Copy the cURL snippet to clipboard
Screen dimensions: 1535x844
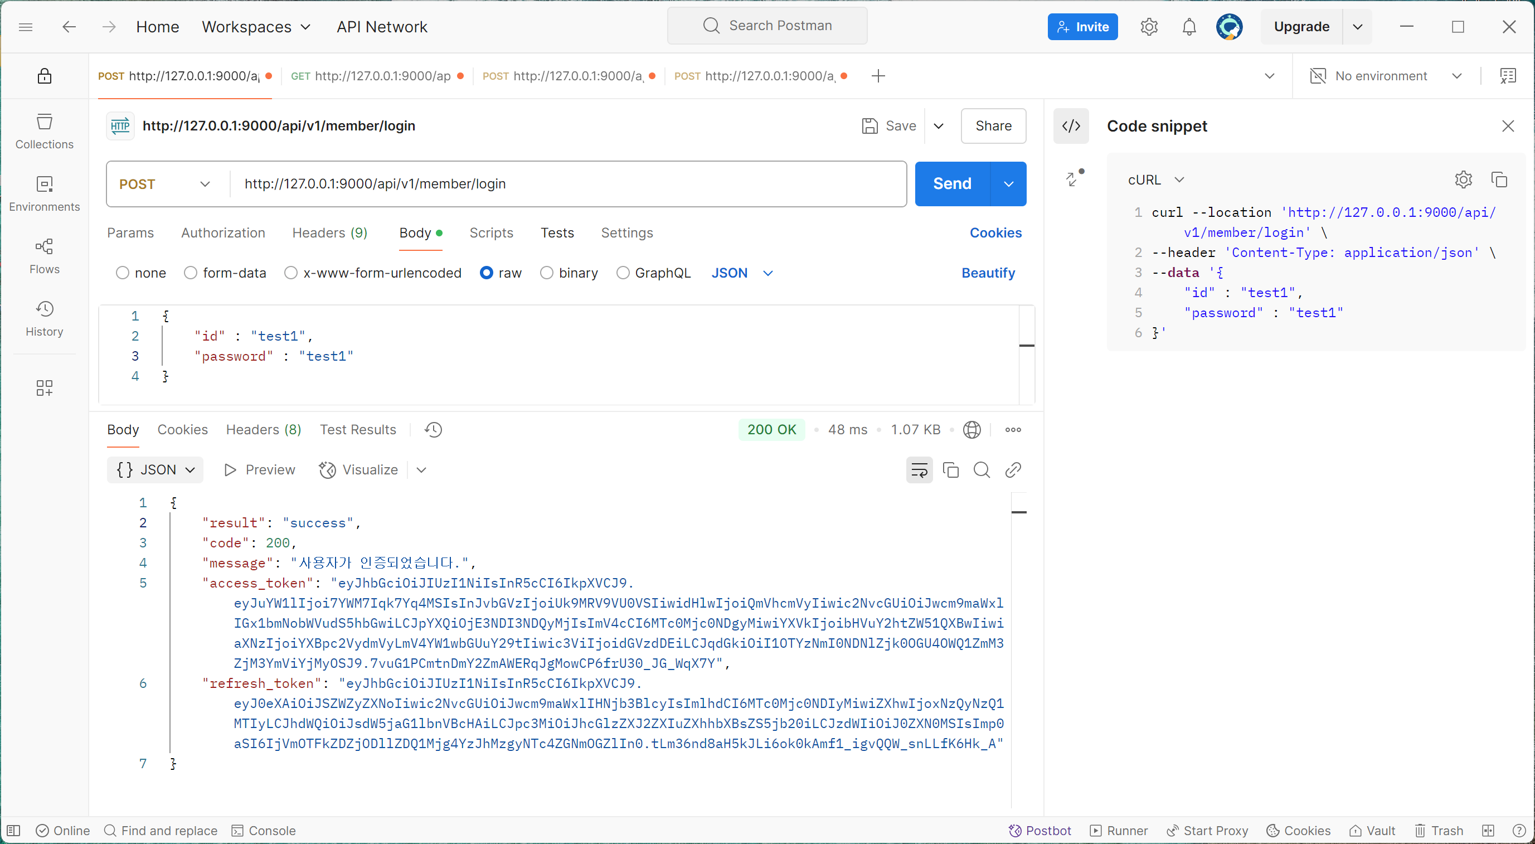[1499, 180]
